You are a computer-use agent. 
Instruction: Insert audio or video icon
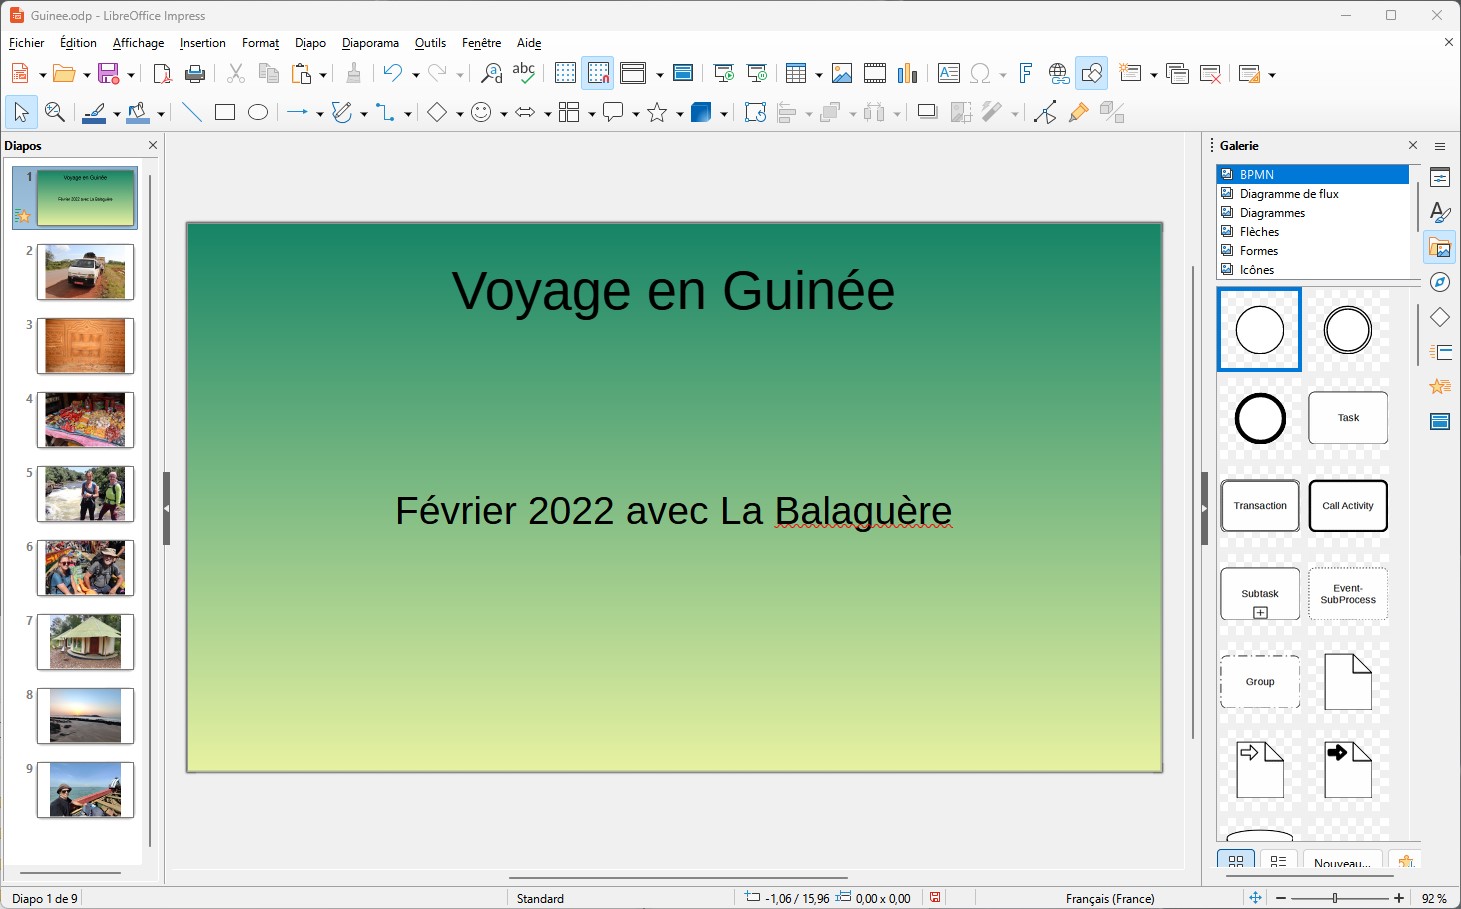[x=875, y=74]
